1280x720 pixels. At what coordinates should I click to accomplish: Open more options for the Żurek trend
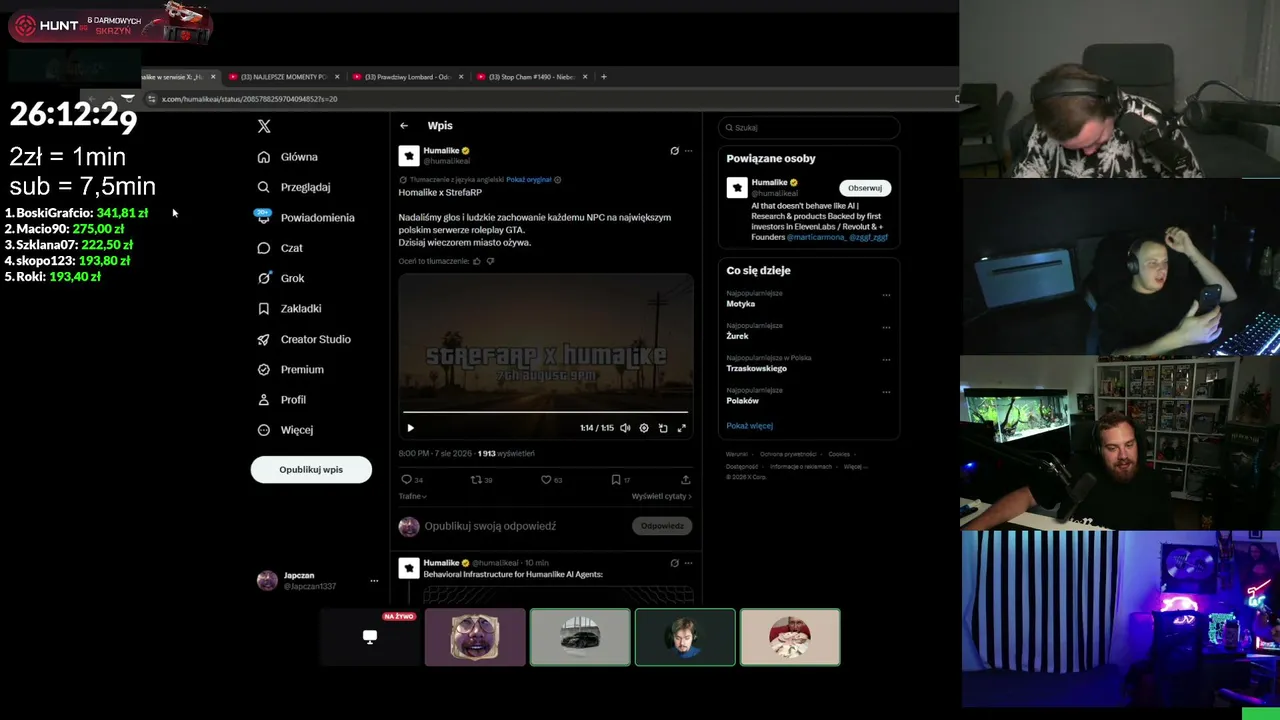[886, 328]
